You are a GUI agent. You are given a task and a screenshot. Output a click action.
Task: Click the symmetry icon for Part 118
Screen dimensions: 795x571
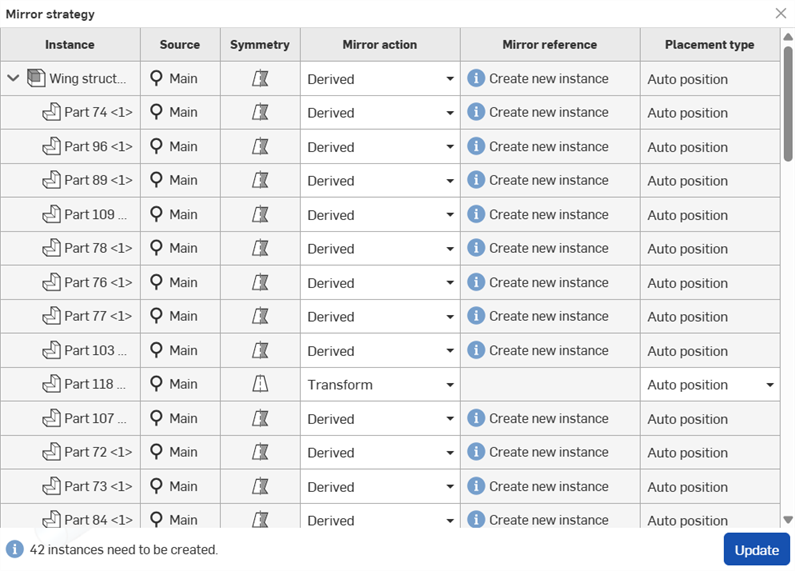[260, 385]
